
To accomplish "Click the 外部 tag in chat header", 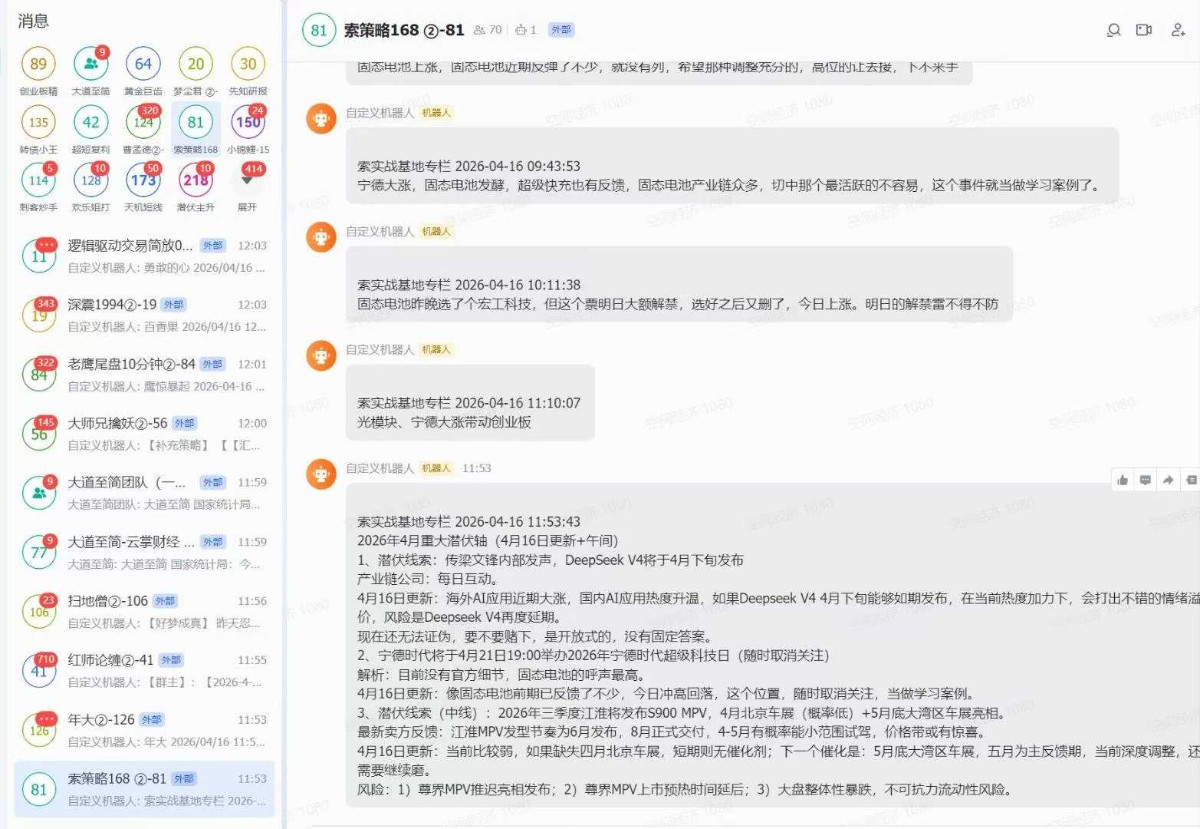I will coord(562,30).
